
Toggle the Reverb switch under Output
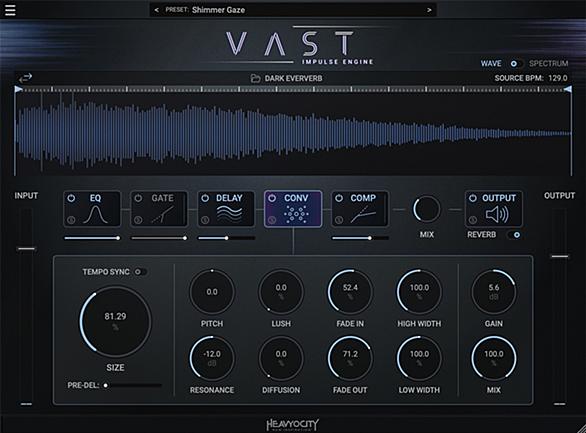pos(514,235)
